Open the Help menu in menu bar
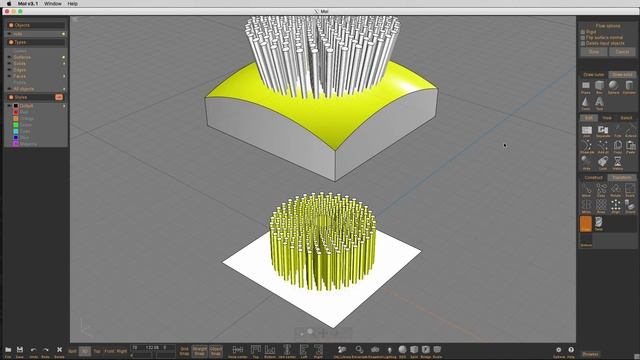 pos(72,3)
